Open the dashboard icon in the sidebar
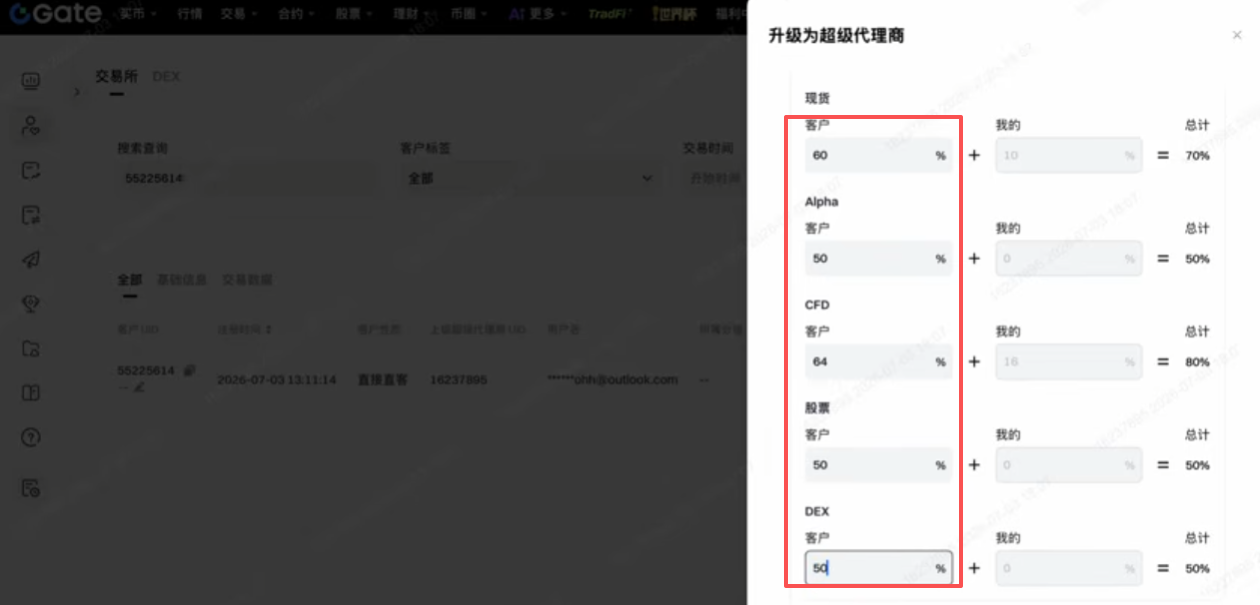 click(x=31, y=81)
